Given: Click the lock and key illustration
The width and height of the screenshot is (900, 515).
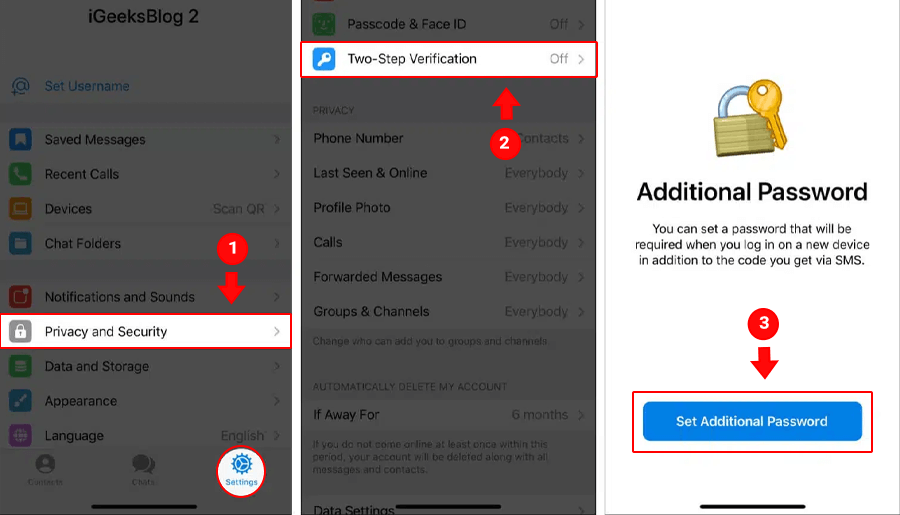Looking at the screenshot, I should (750, 118).
